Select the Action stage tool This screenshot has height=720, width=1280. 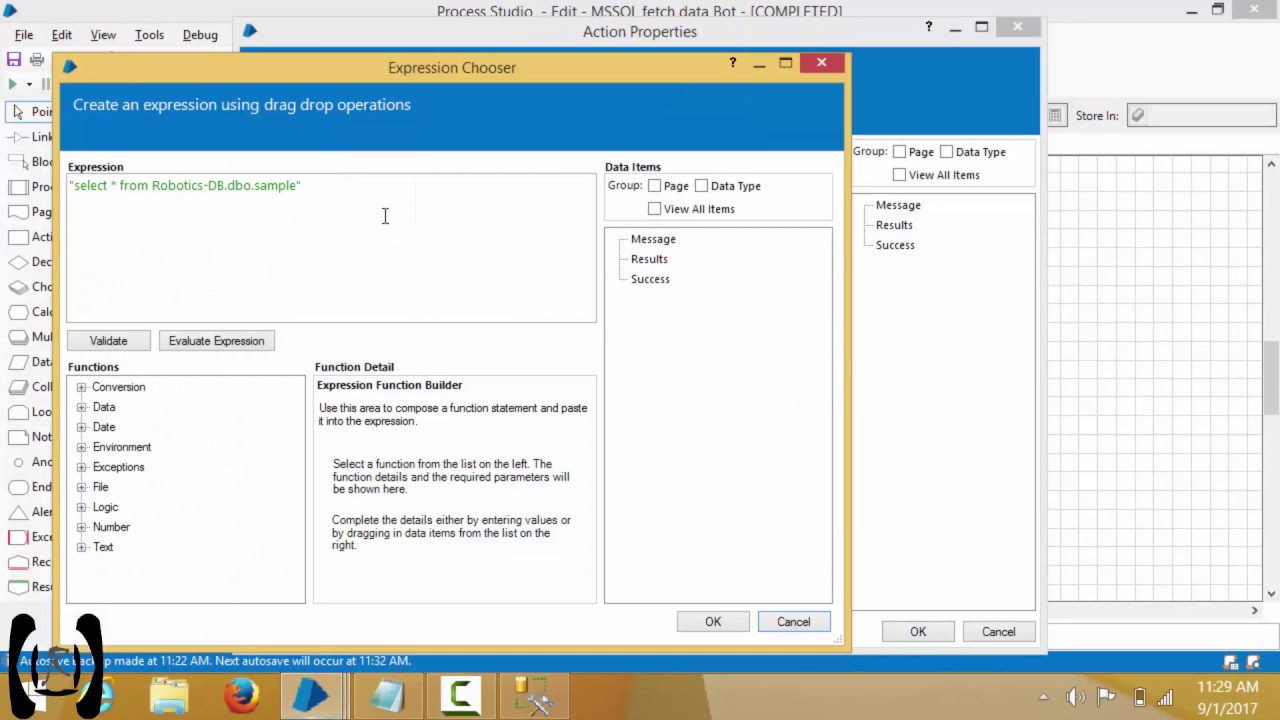pyautogui.click(x=28, y=237)
